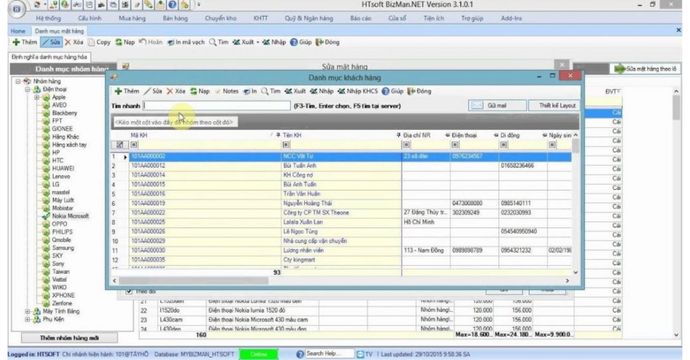
Task: Click vertical scrollbar of main item grid
Action: (x=676, y=107)
